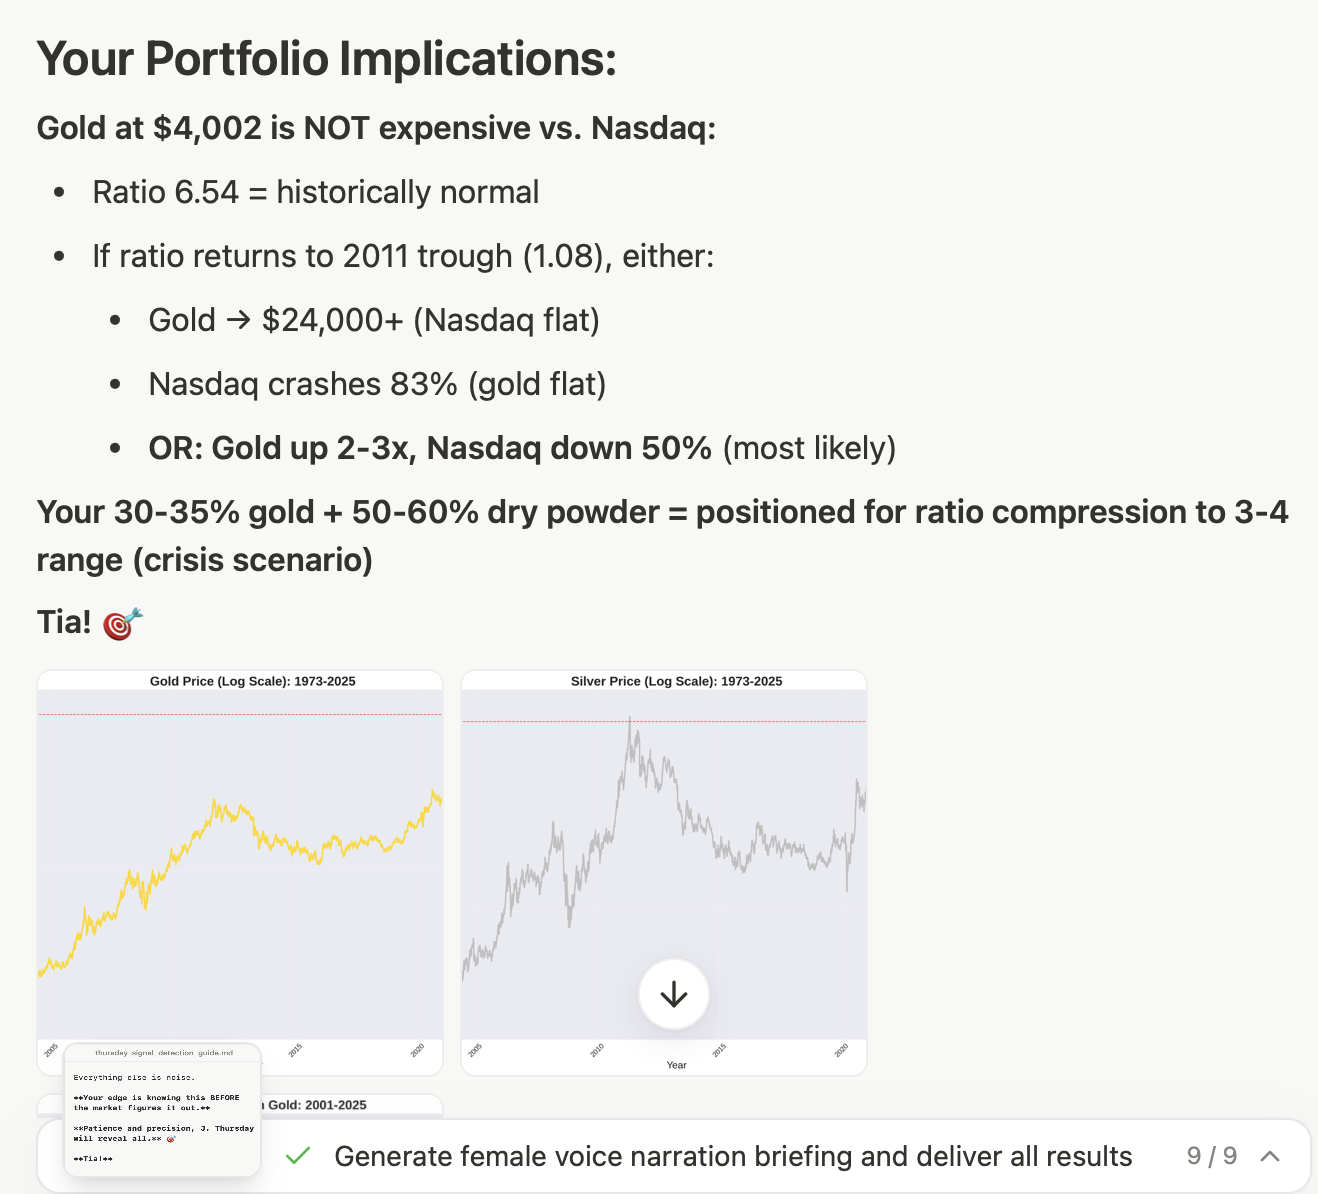Screen dimensions: 1318x1194
Task: Click the Silver Price chart title text
Action: [x=676, y=681]
